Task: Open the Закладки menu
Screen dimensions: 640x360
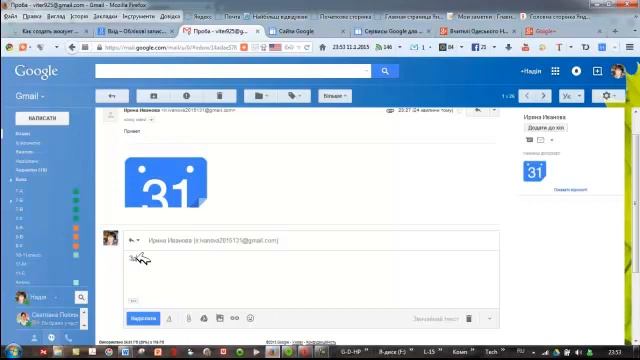Action: pos(105,16)
